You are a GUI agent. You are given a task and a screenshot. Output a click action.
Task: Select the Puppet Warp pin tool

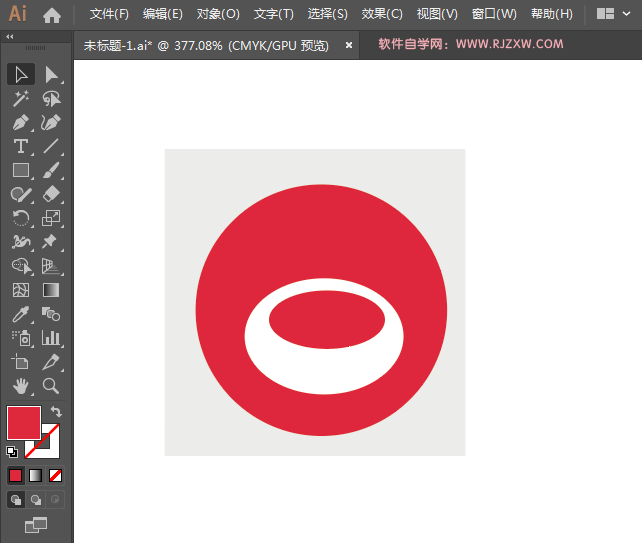tap(52, 242)
